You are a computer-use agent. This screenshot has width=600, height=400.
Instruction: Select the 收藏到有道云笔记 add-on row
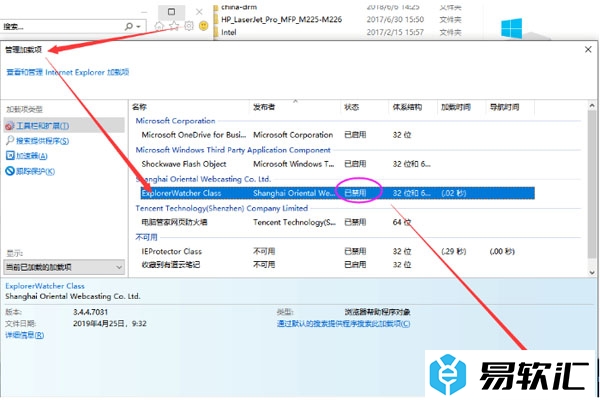click(337, 264)
